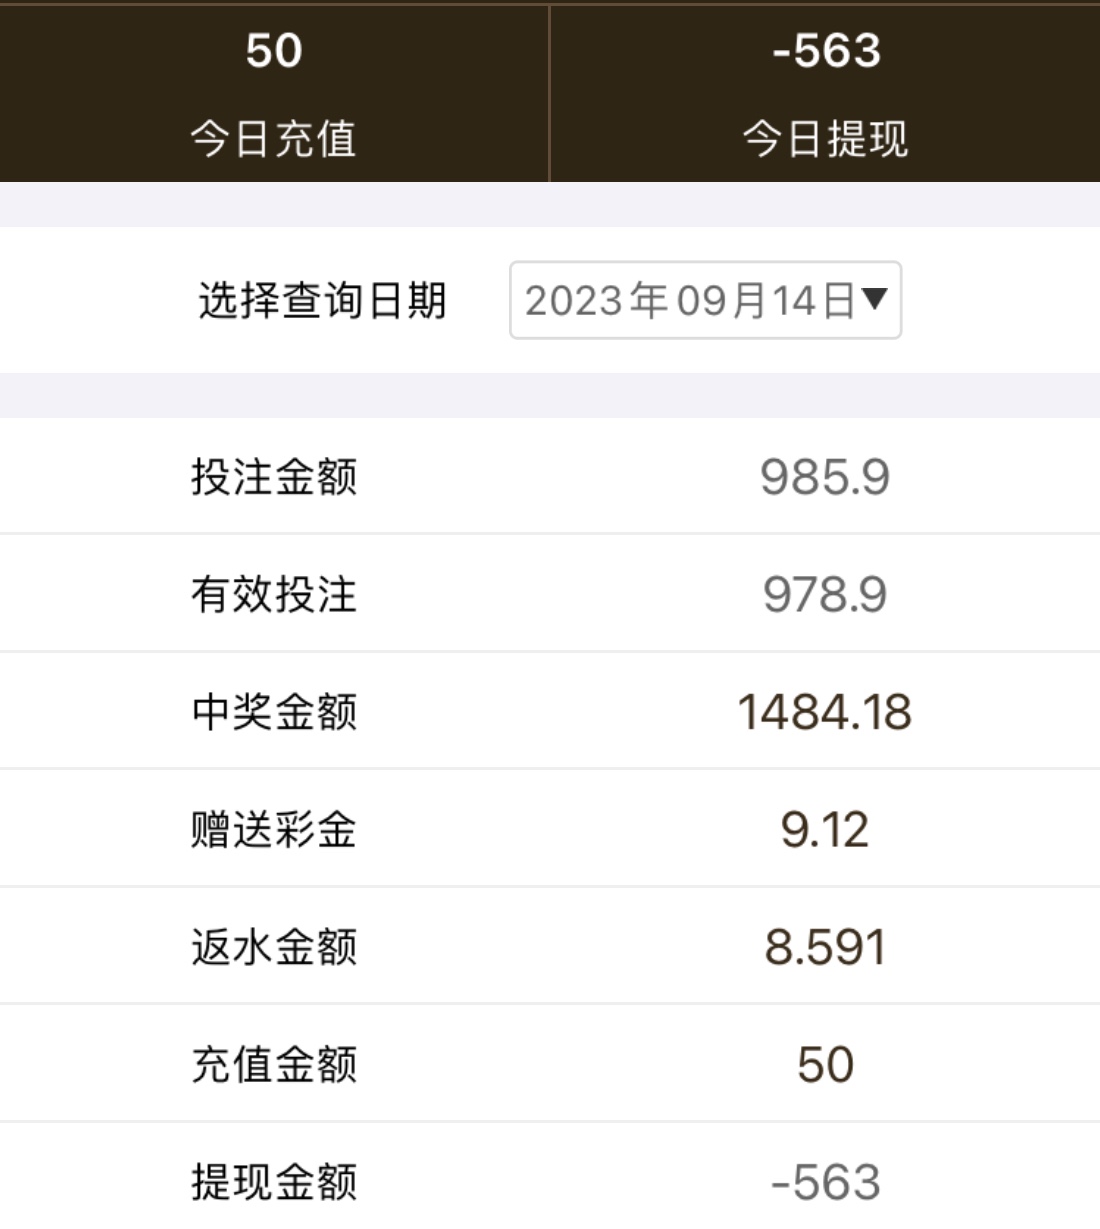Viewport: 1100px width, 1229px height.
Task: Select the 充值金额 row label
Action: (274, 1064)
